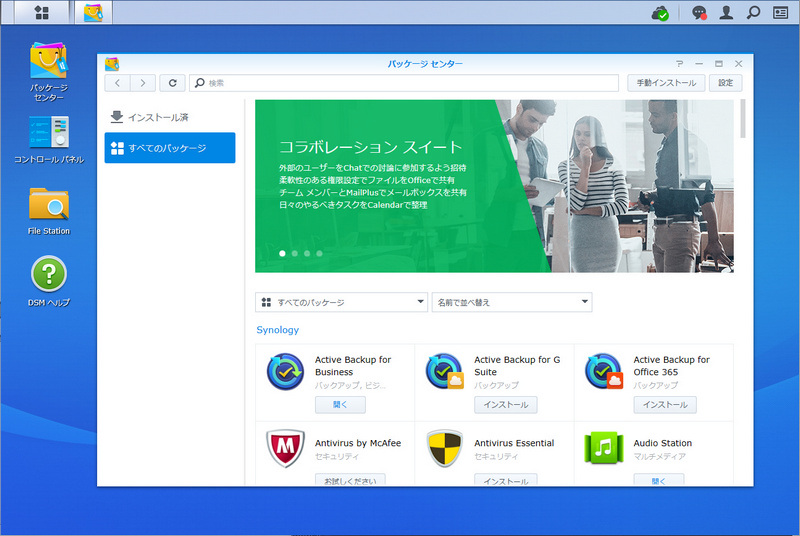Click the Antivirus Essential shield icon
This screenshot has height=536, width=800.
pos(444,448)
